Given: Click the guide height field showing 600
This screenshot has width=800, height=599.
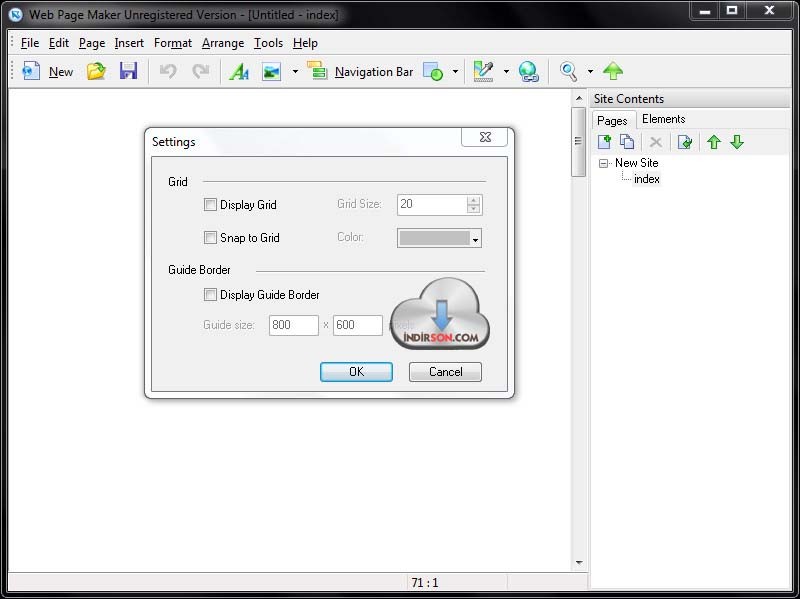Looking at the screenshot, I should tap(358, 325).
